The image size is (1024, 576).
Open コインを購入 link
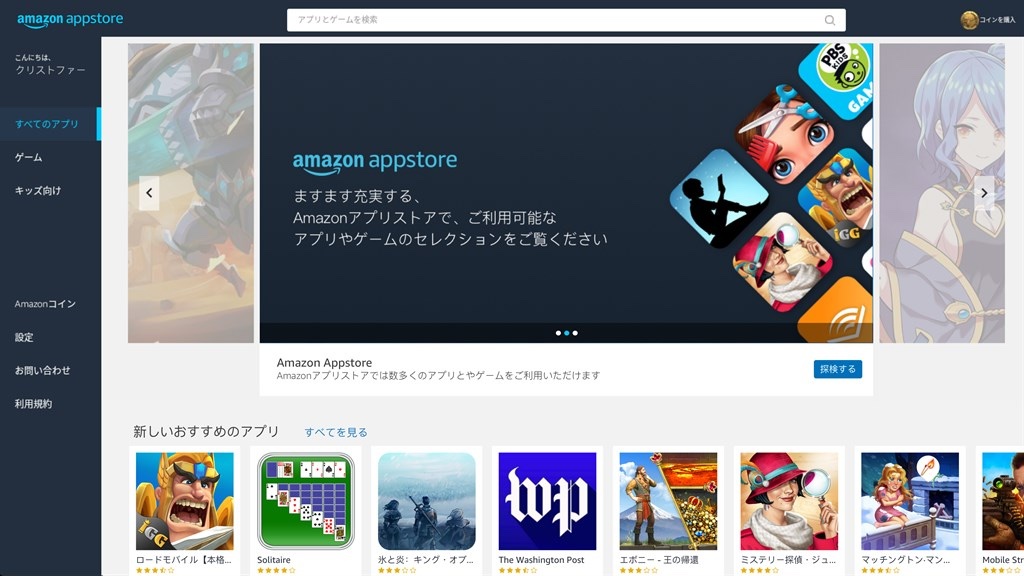(997, 20)
